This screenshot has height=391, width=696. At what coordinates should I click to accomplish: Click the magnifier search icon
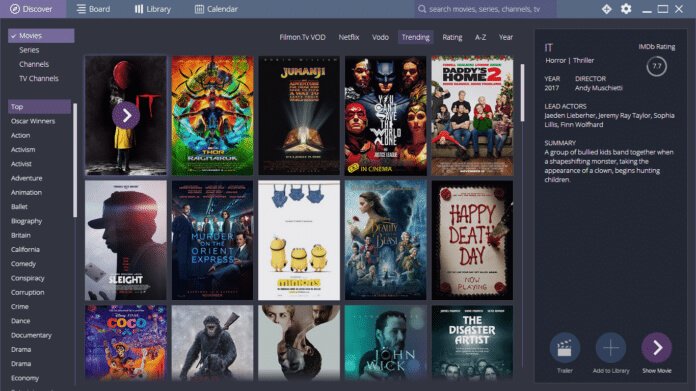tap(422, 9)
